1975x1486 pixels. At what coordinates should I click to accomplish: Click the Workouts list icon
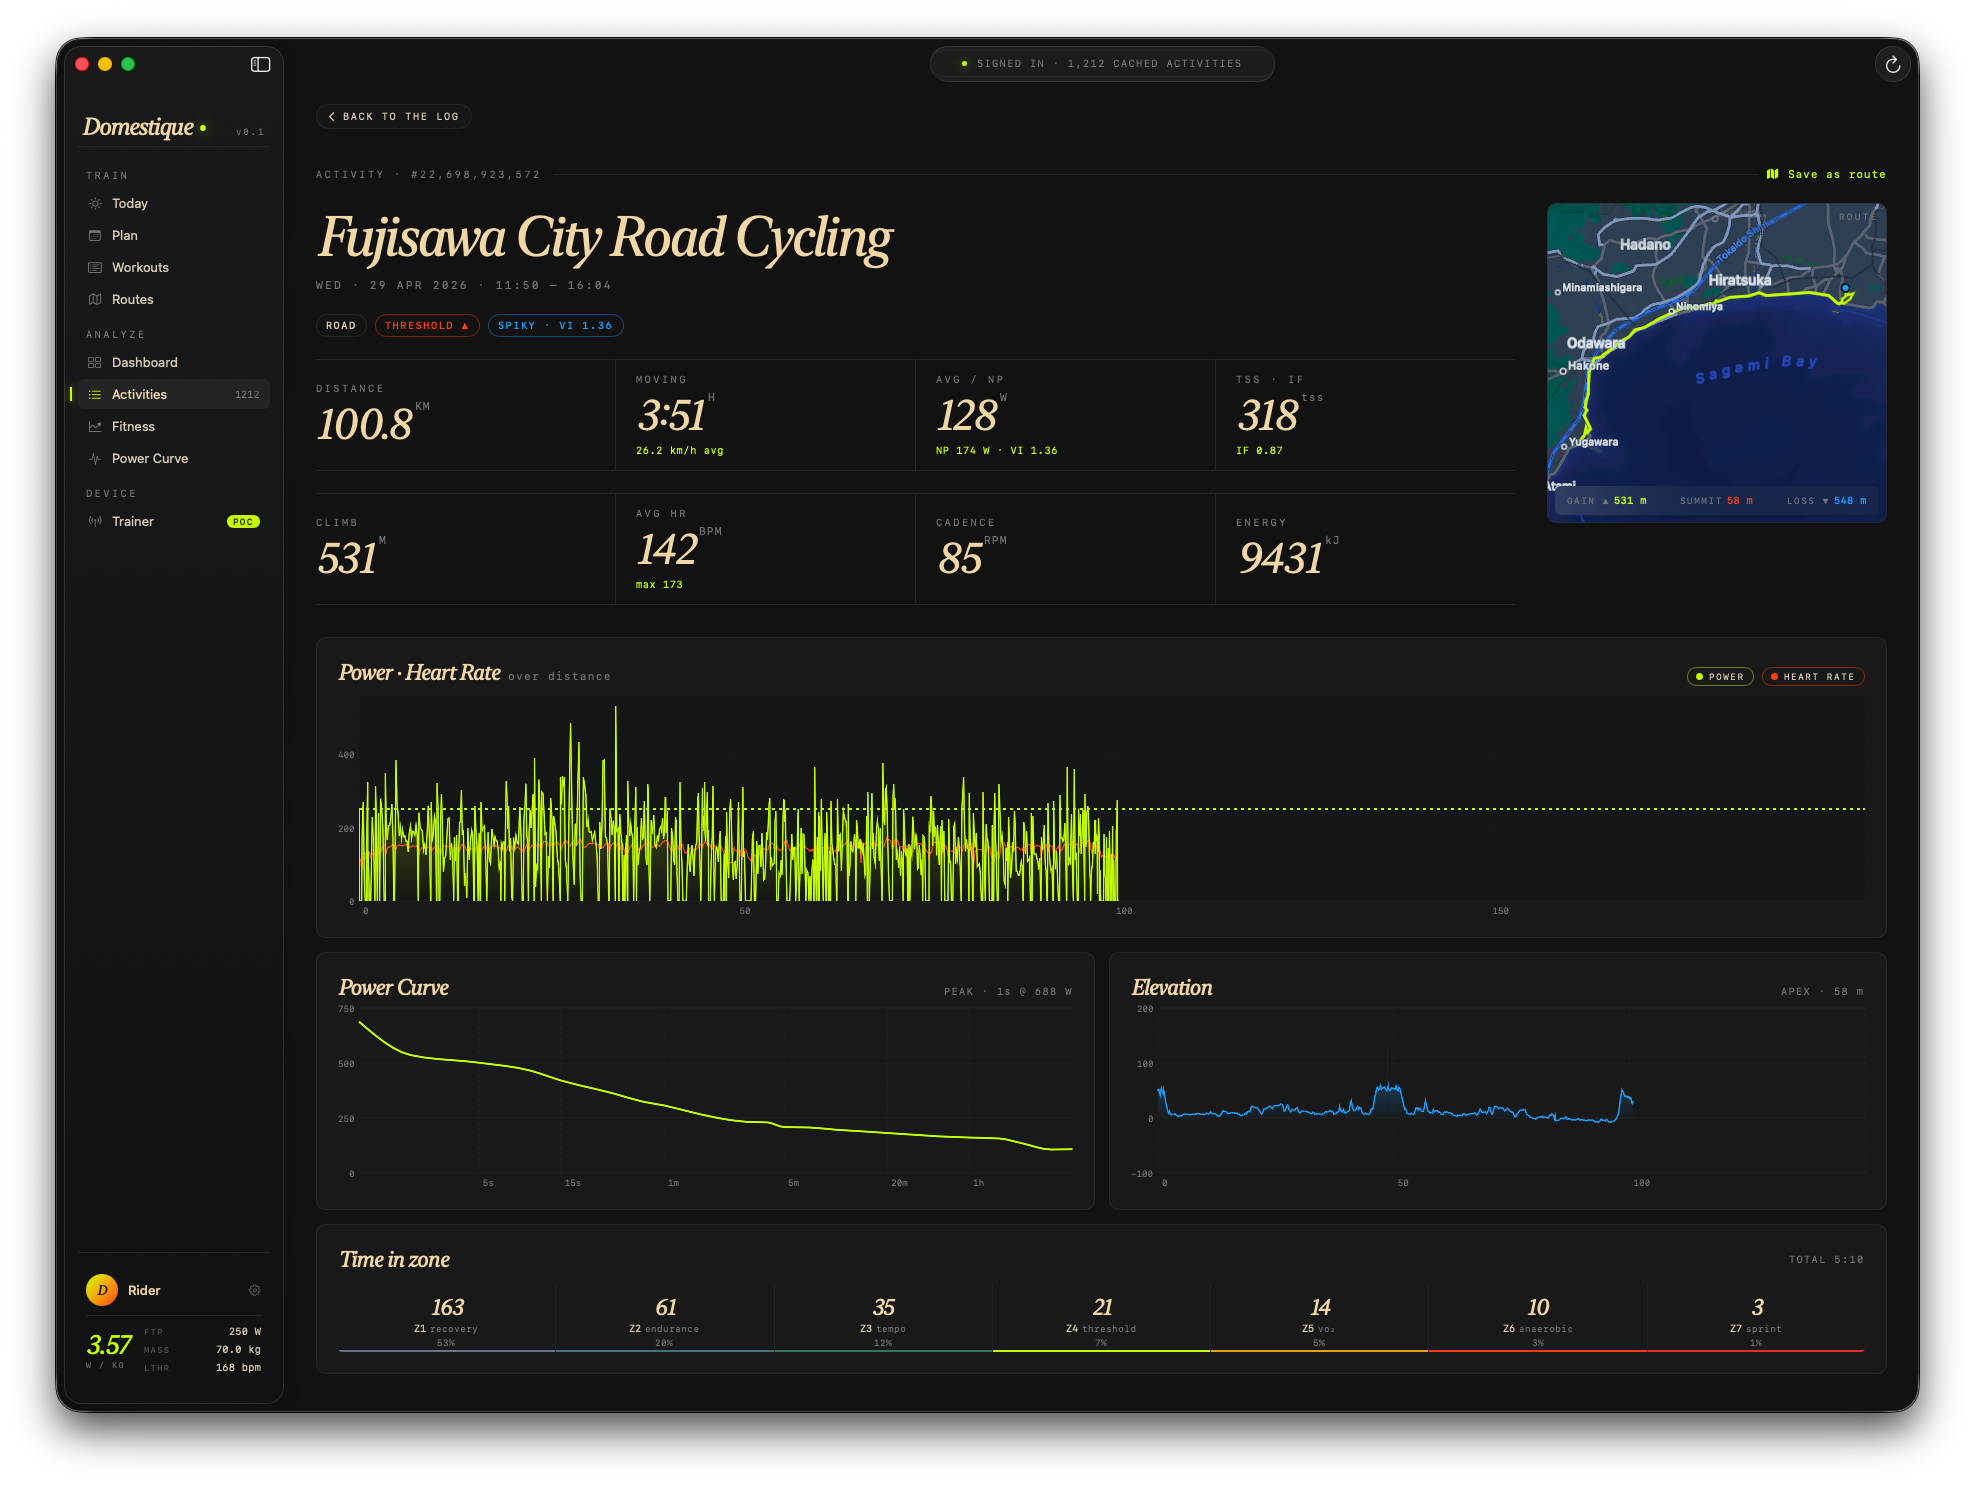pyautogui.click(x=95, y=267)
